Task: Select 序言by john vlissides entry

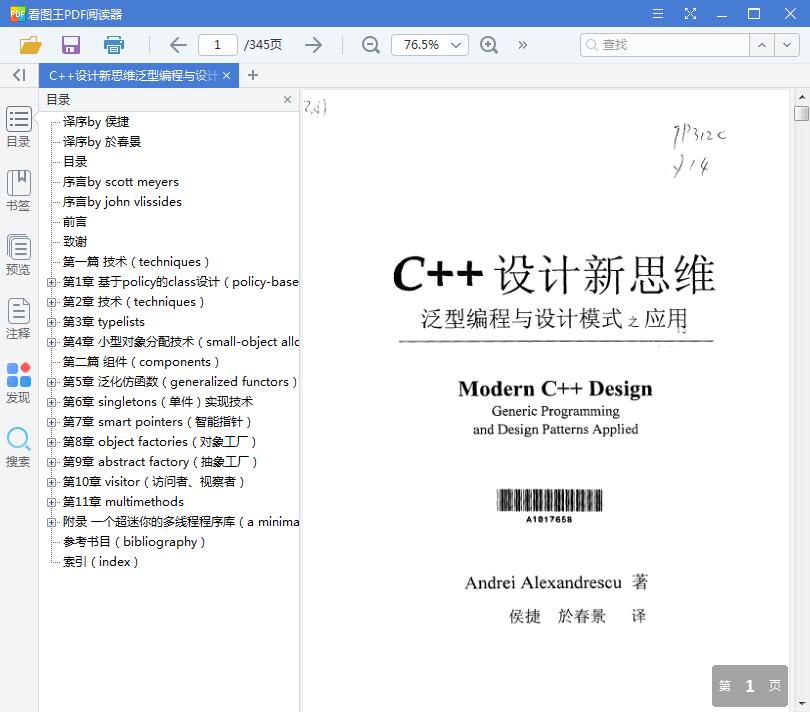Action: coord(122,202)
